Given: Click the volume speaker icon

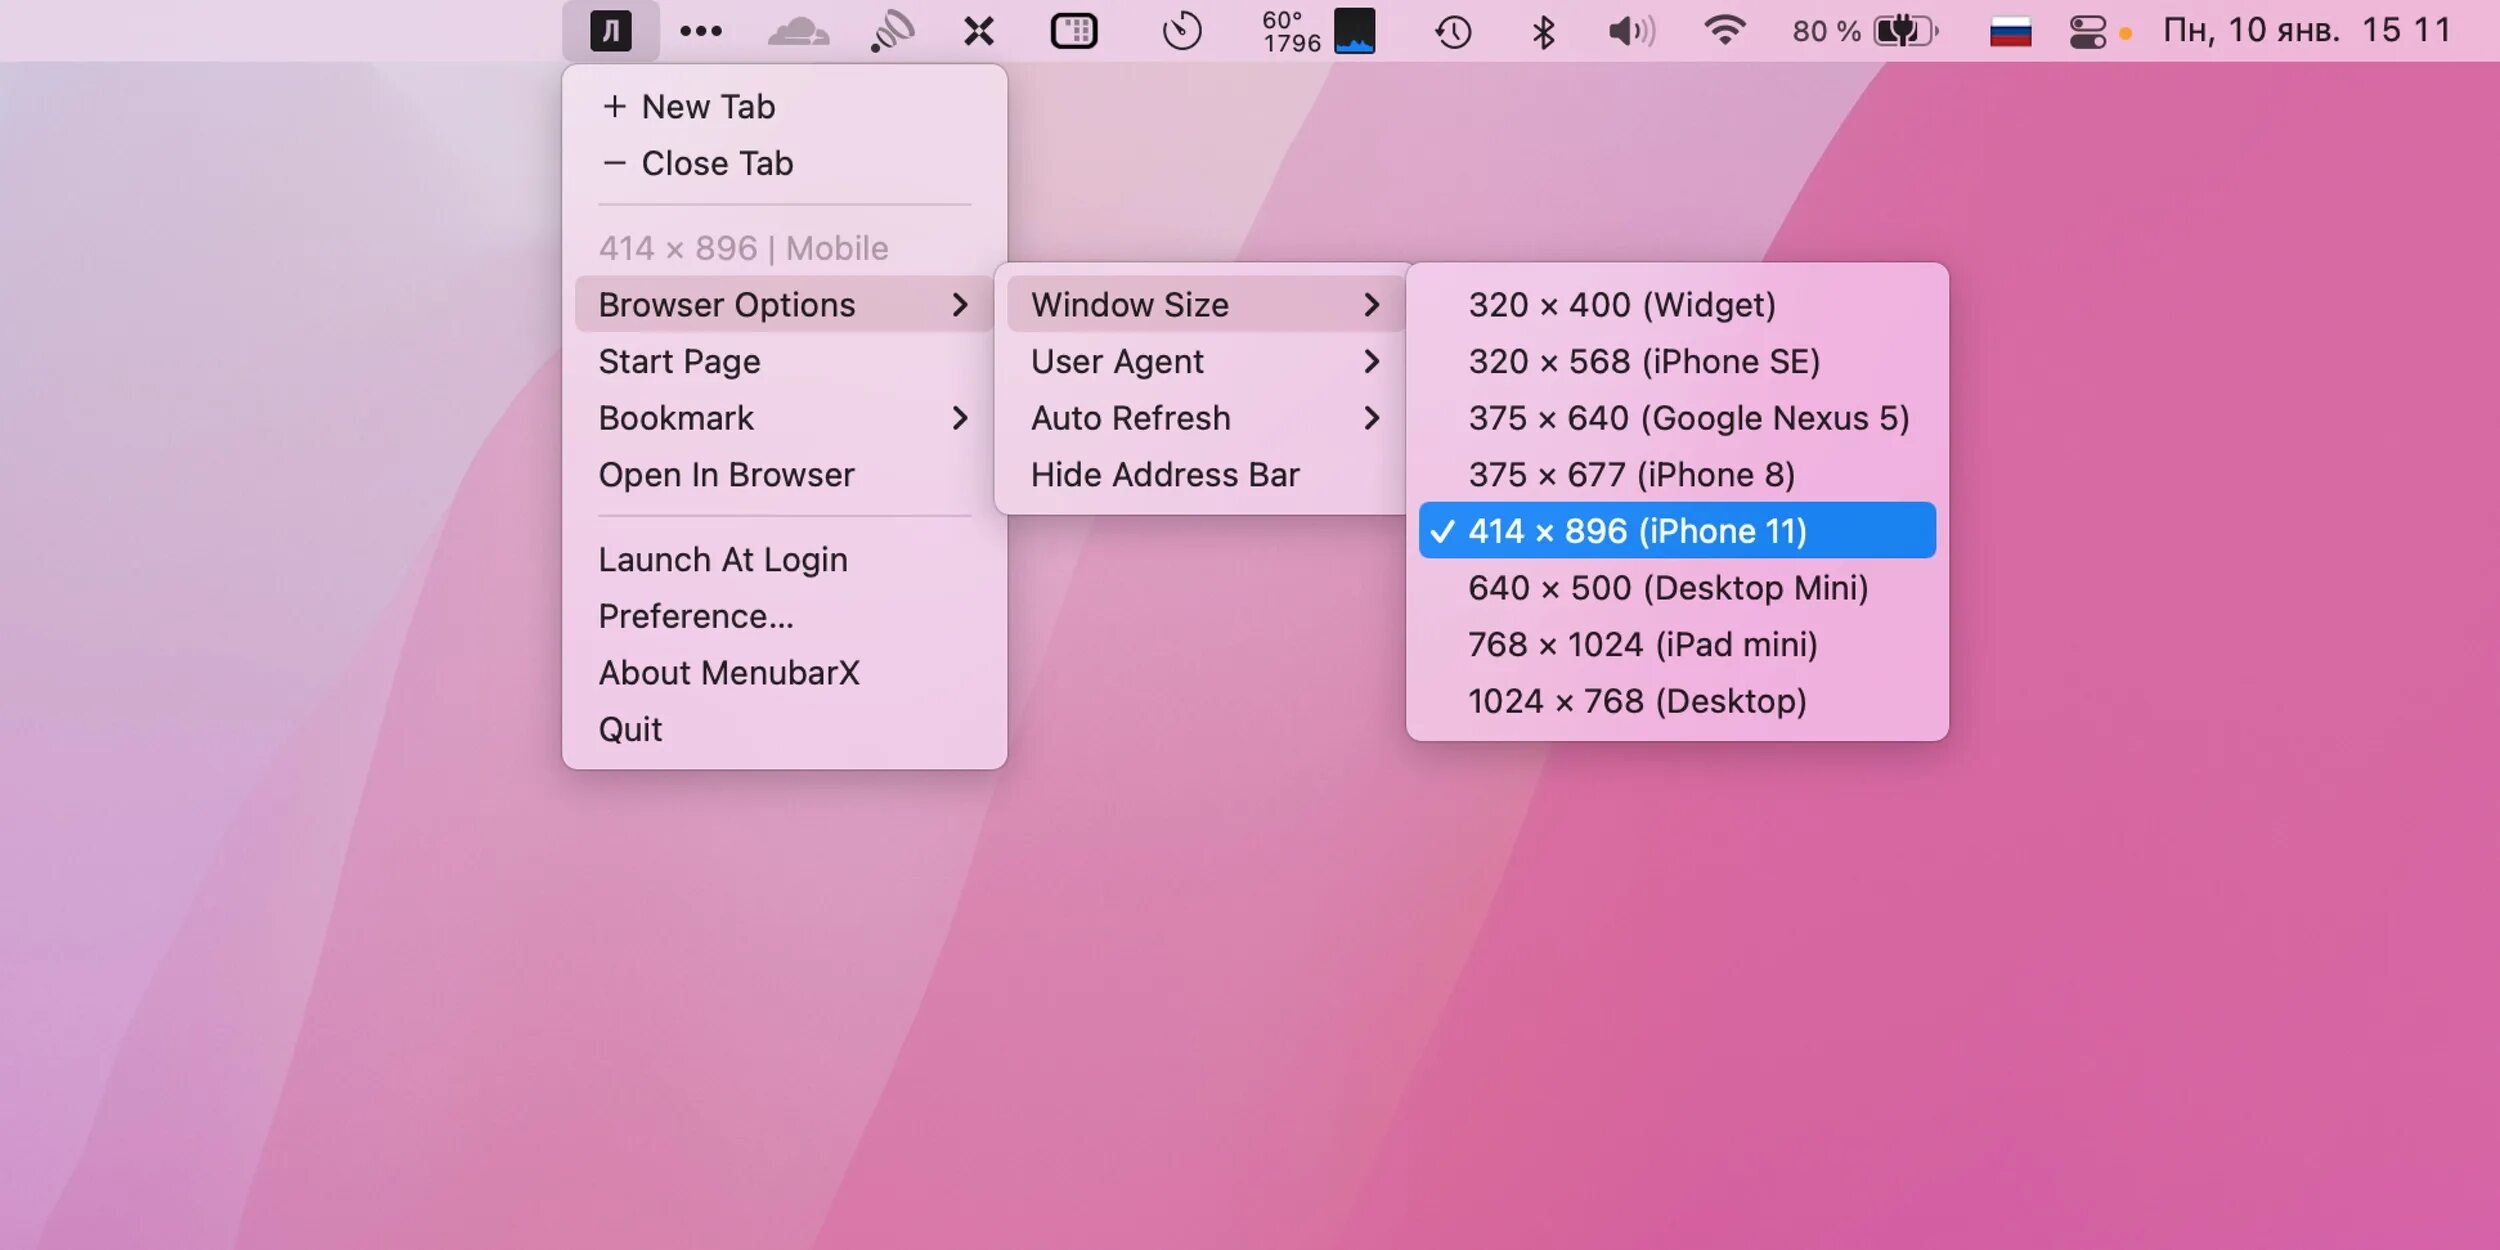Looking at the screenshot, I should (x=1630, y=31).
